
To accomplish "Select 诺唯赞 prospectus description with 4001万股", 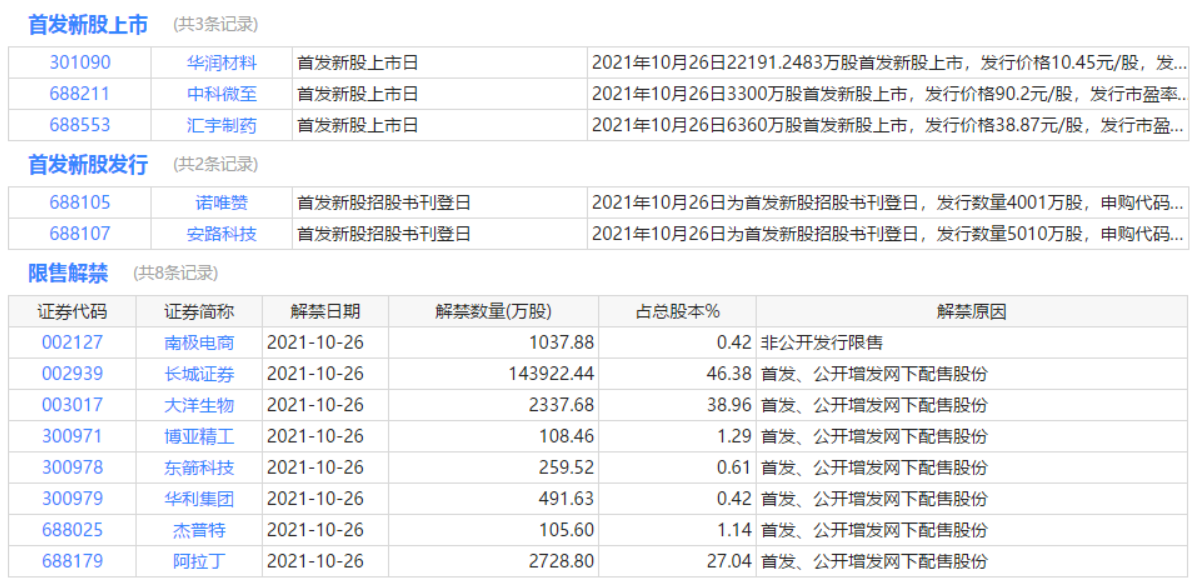I will [x=890, y=203].
